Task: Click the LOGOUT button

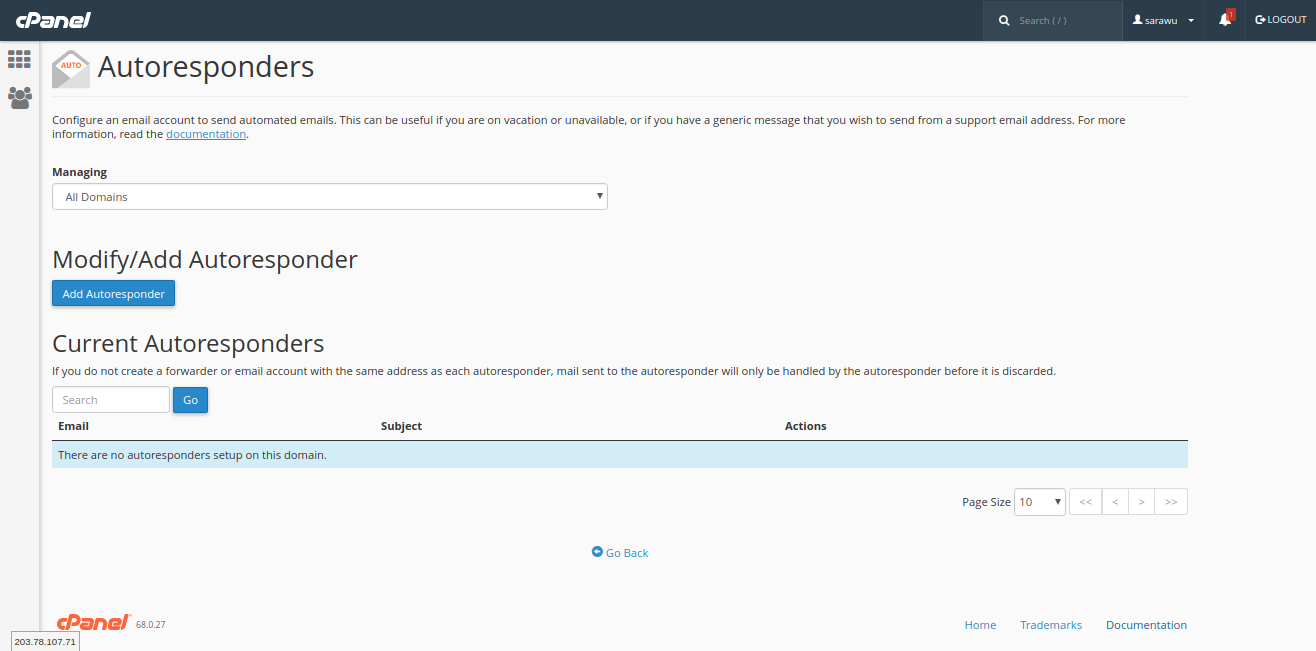Action: point(1281,20)
